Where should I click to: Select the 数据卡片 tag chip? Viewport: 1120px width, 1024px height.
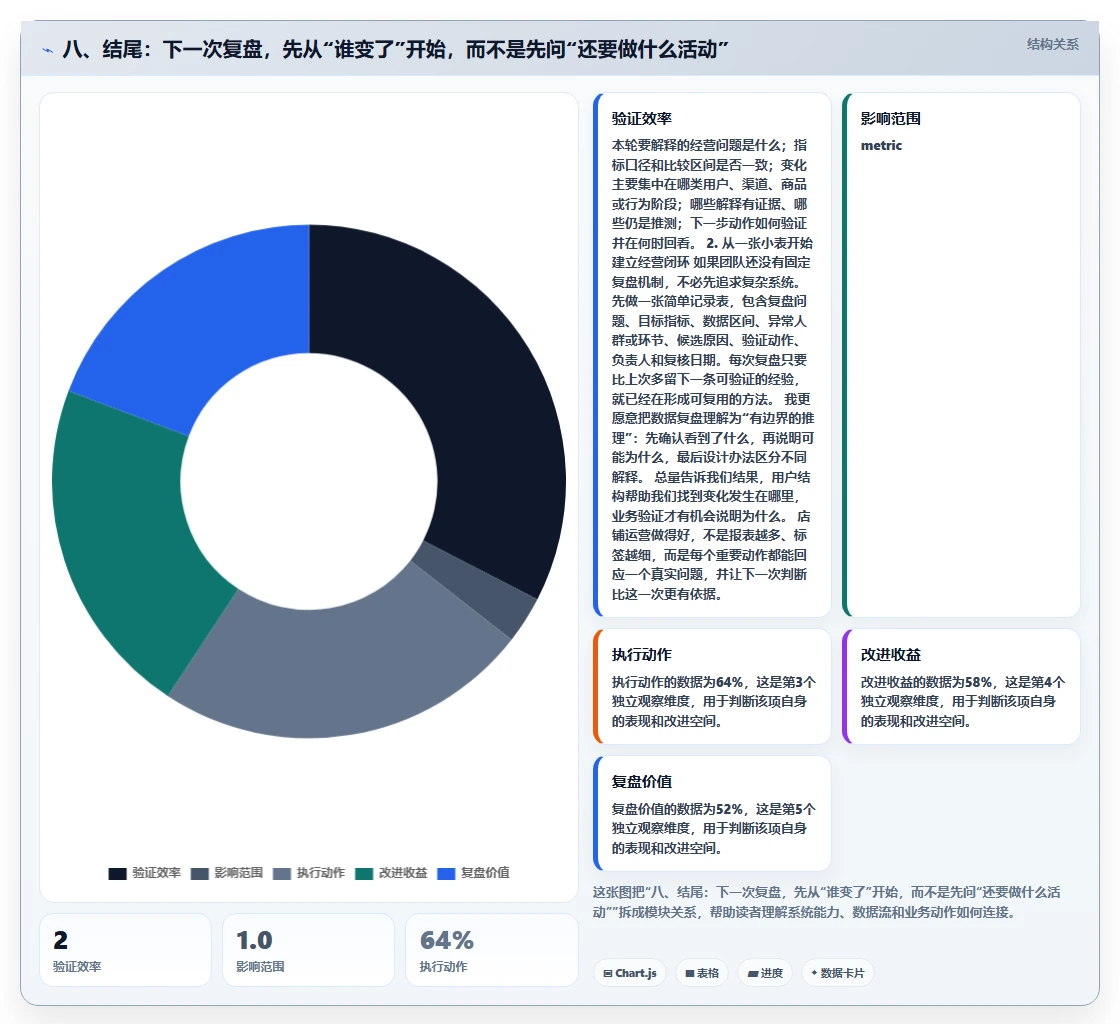pyautogui.click(x=838, y=973)
